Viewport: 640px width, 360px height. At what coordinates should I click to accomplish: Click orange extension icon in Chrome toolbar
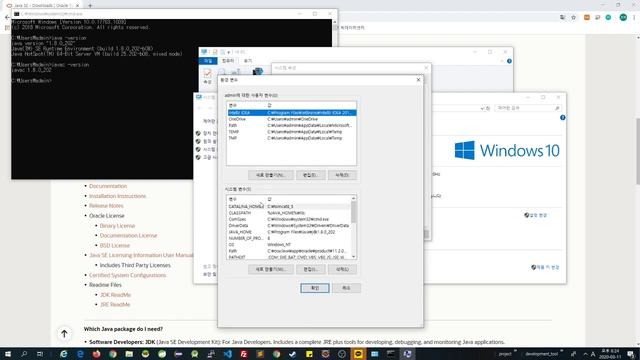click(x=587, y=18)
